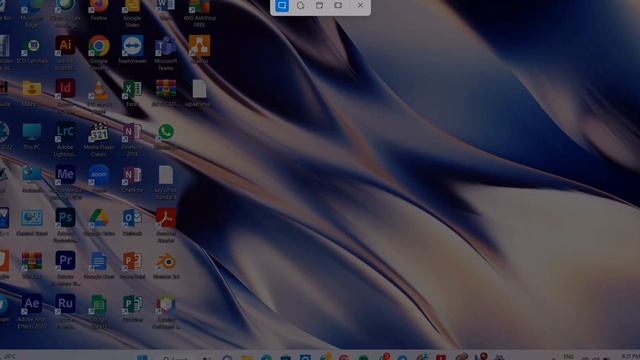Select the yellow user folder icon
The image size is (640, 360).
[32, 93]
